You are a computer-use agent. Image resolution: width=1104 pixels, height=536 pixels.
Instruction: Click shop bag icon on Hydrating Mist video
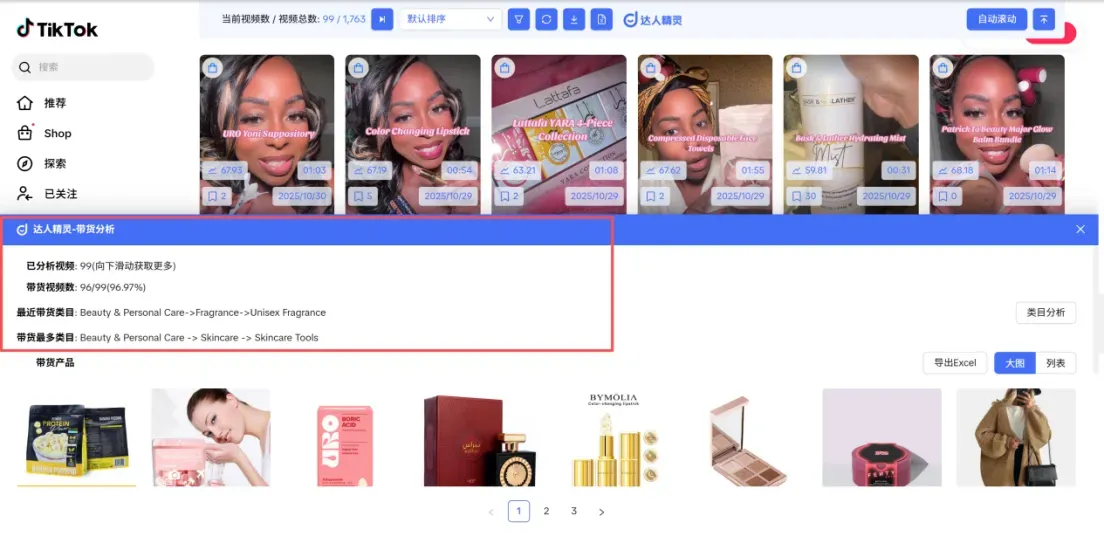pyautogui.click(x=796, y=68)
